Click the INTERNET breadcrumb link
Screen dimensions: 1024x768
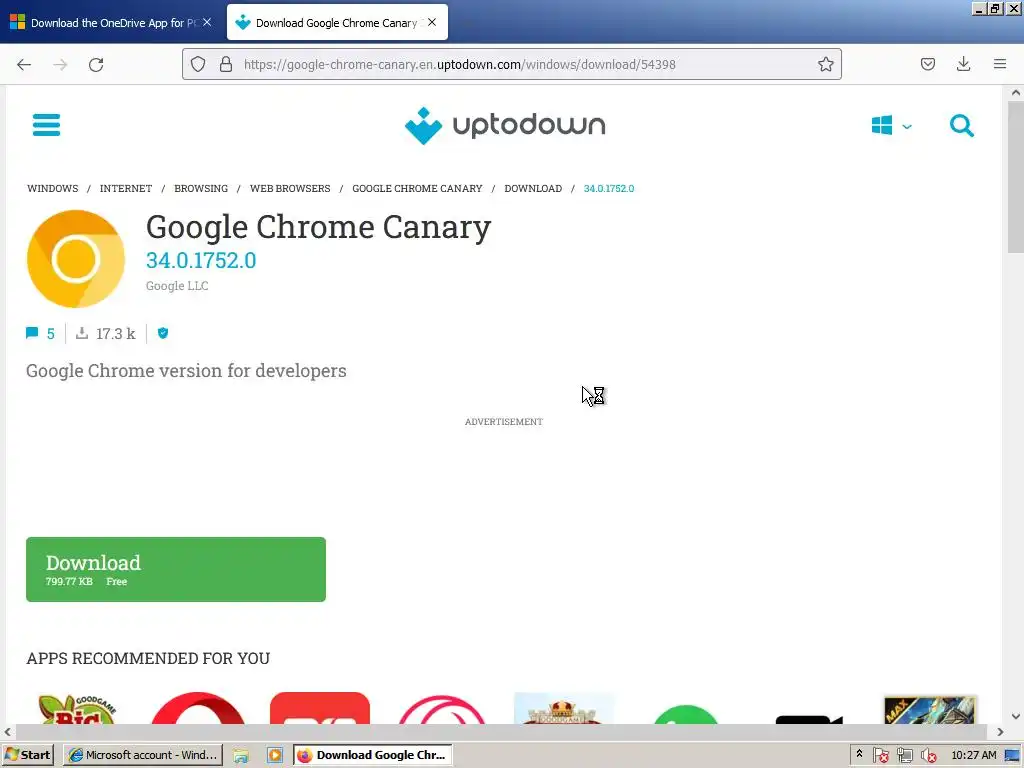pos(126,188)
